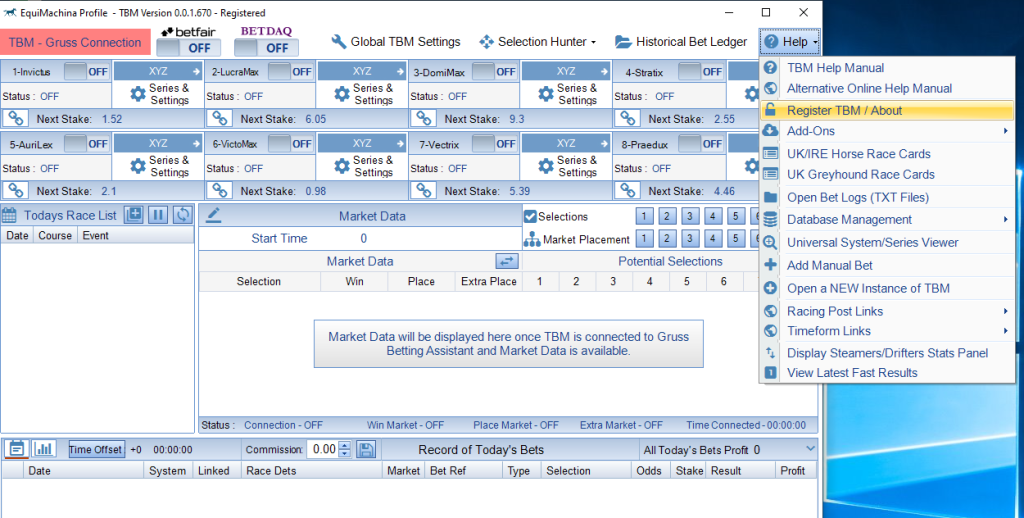Click the link icon beside Next Stake 2.1
1024x518 pixels.
point(16,191)
